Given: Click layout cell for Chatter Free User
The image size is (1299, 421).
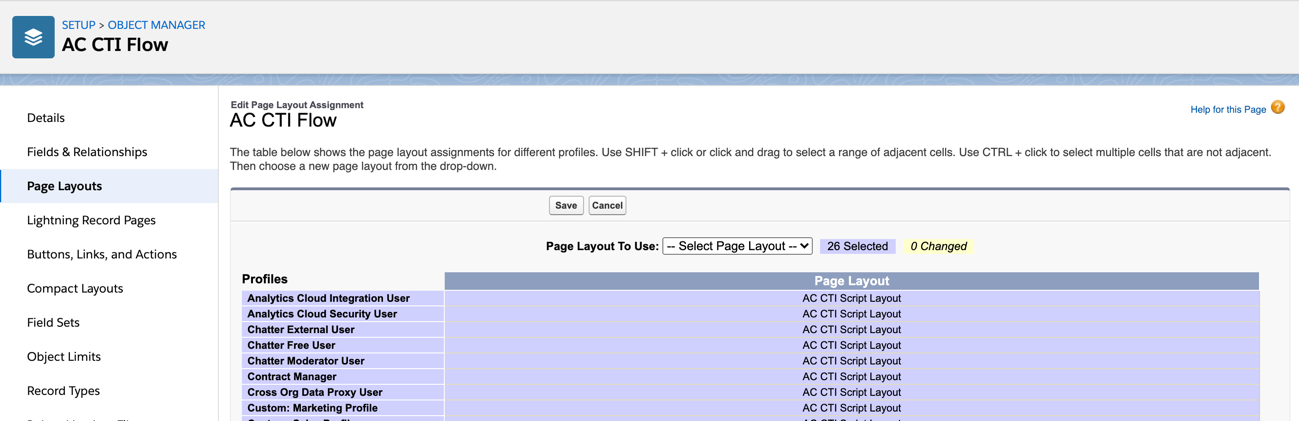Looking at the screenshot, I should click(852, 345).
